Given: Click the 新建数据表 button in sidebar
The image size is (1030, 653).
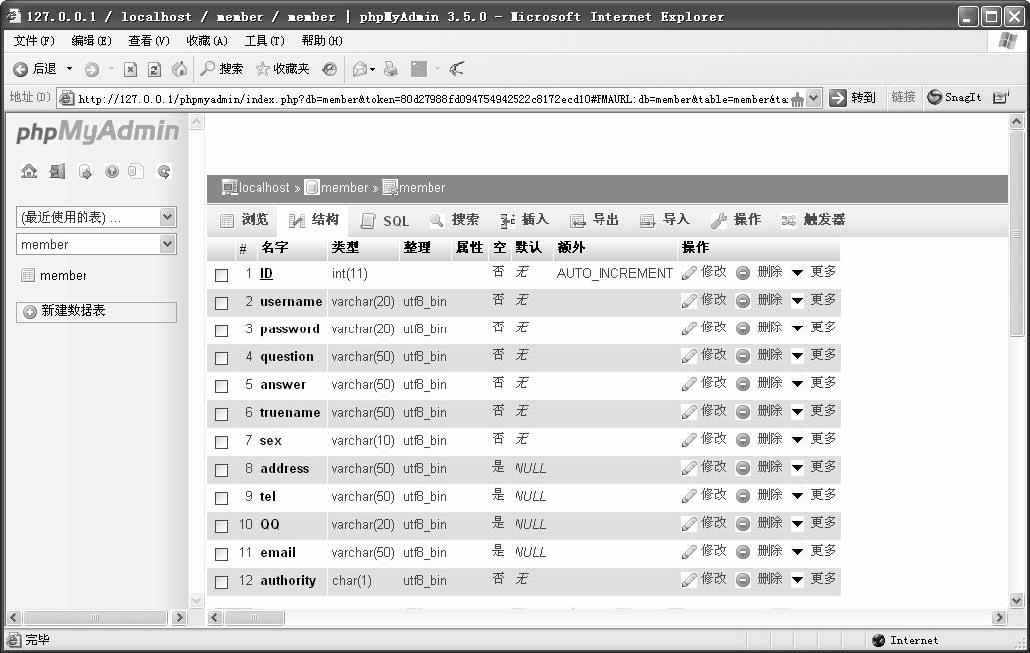Looking at the screenshot, I should tap(97, 311).
